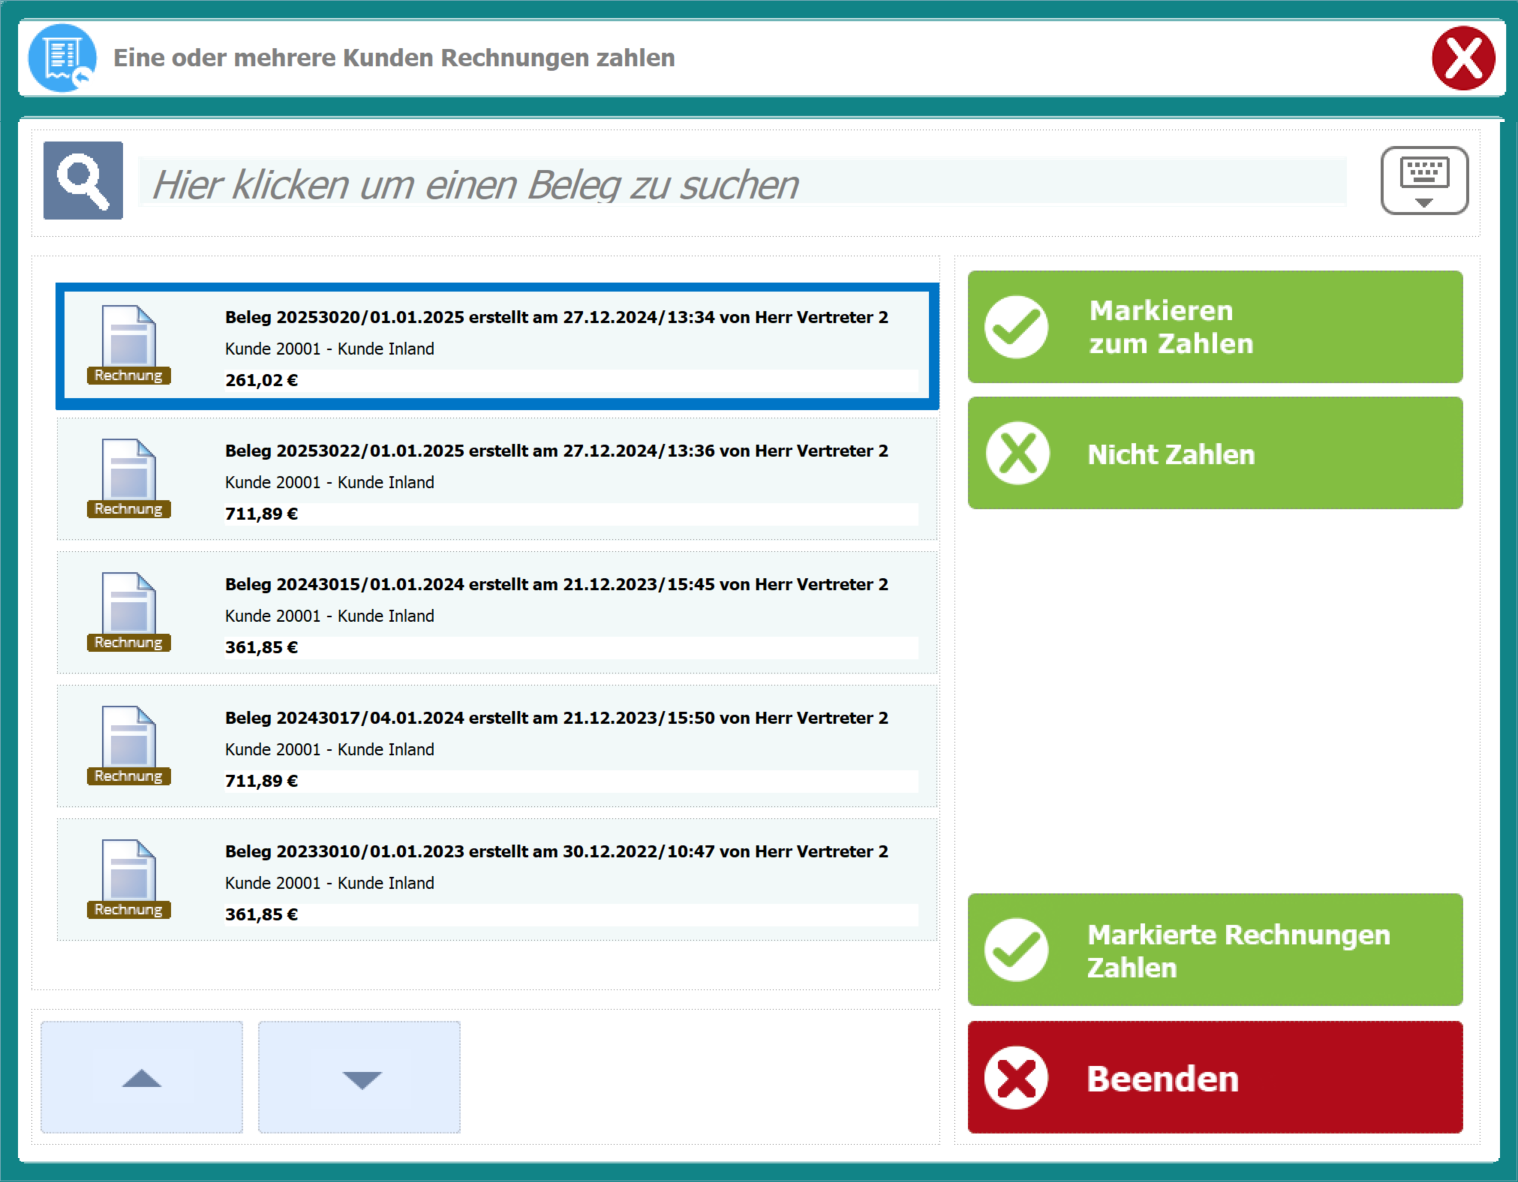
Task: Select invoice Beleg 20253022 for 711,89 €
Action: (x=556, y=481)
